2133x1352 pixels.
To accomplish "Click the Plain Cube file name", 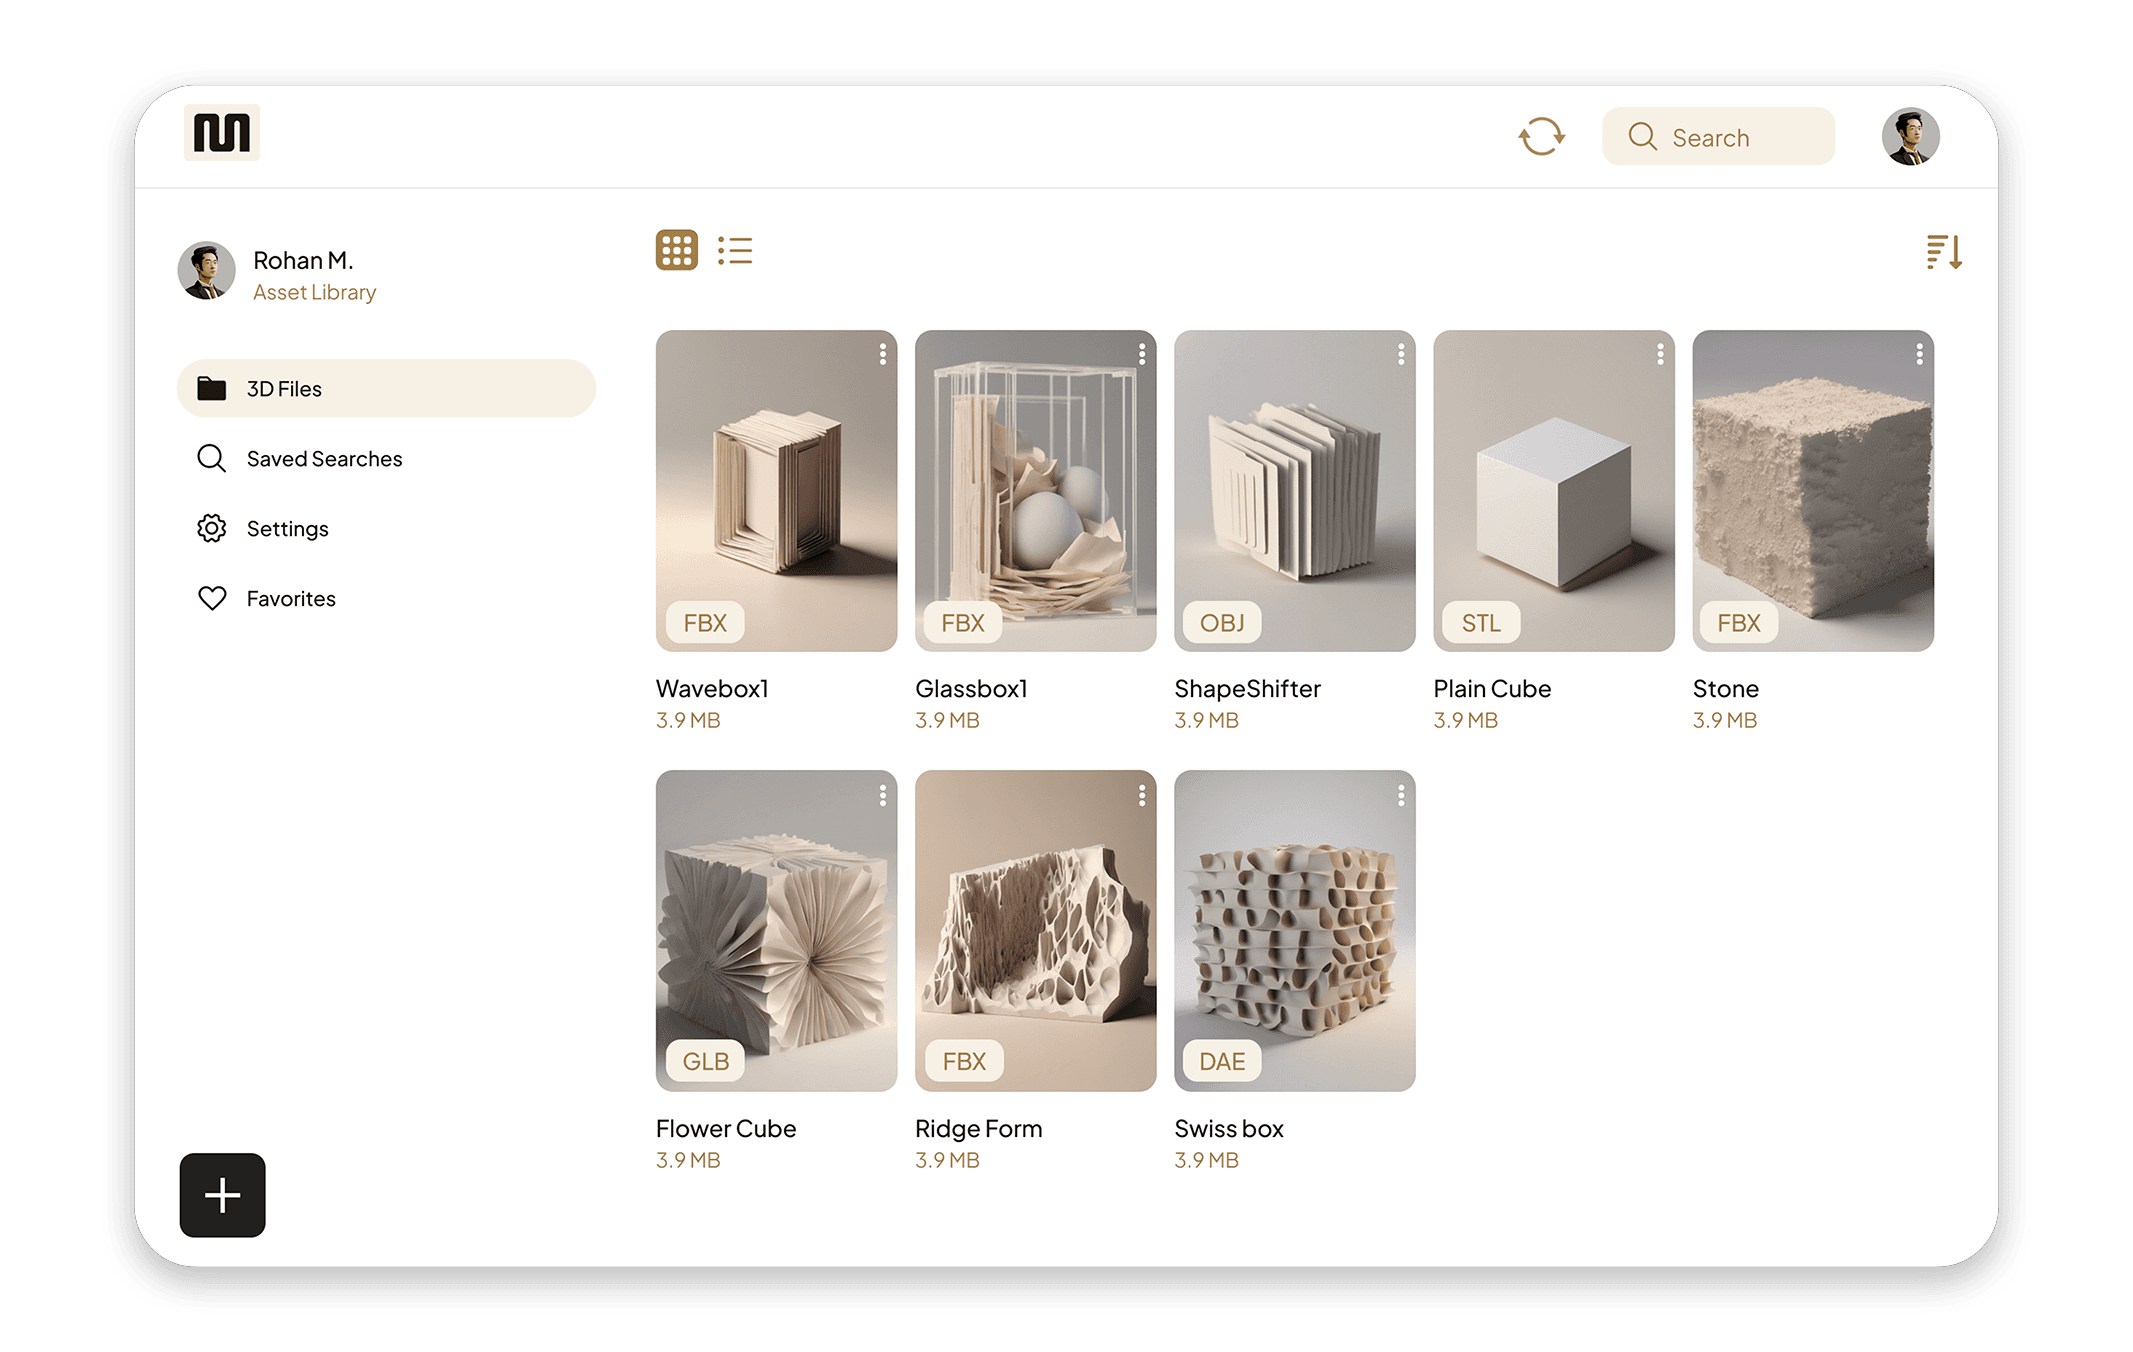I will coord(1492,689).
